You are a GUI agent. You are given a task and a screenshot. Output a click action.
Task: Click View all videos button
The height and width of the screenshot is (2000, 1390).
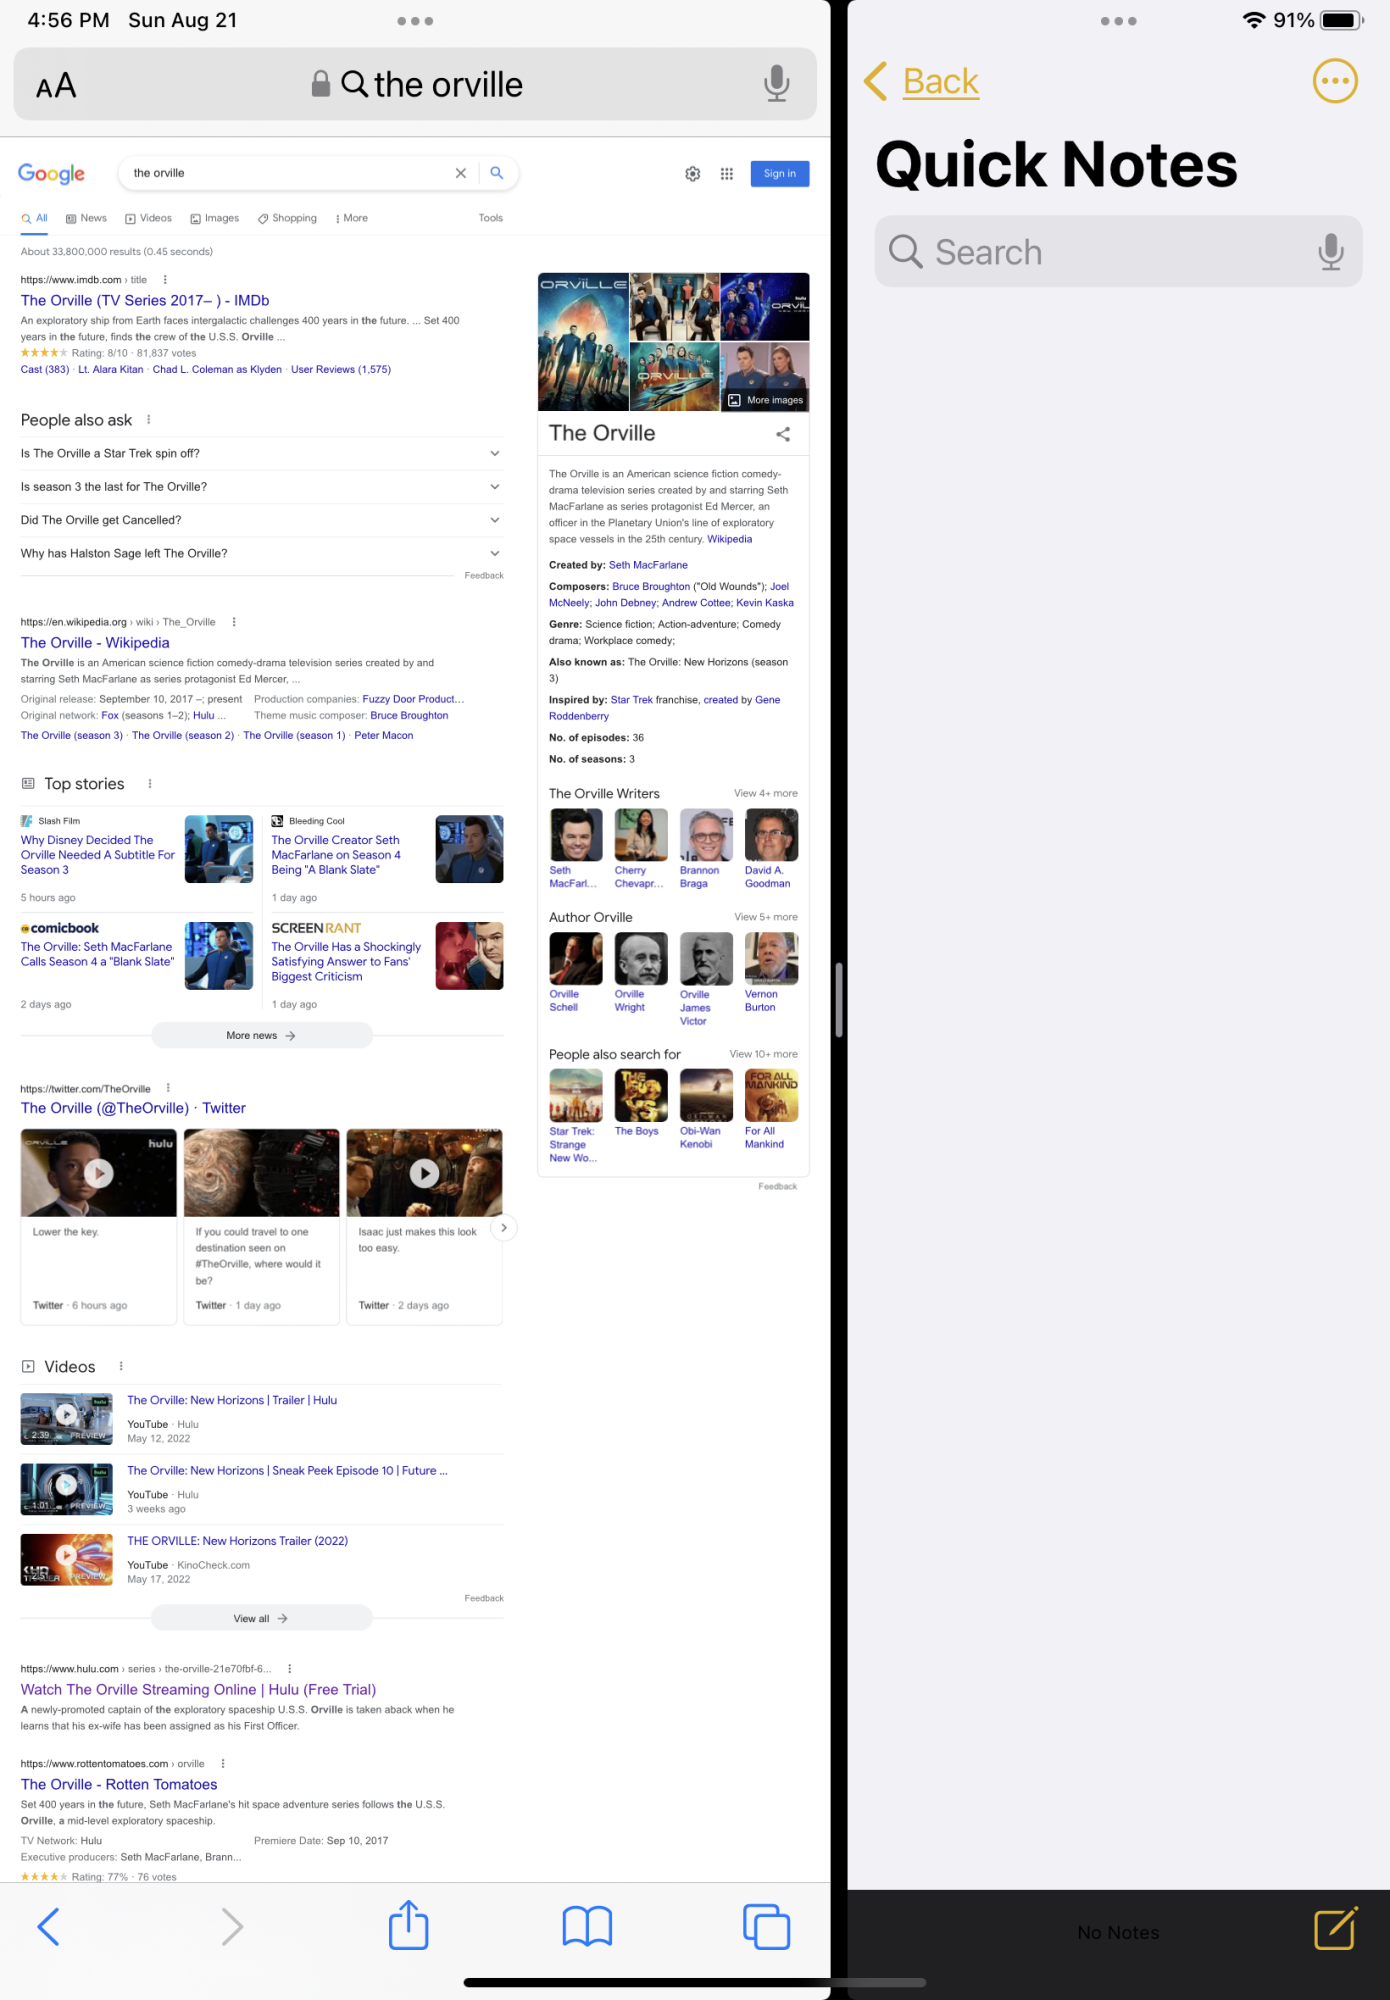tap(261, 1618)
